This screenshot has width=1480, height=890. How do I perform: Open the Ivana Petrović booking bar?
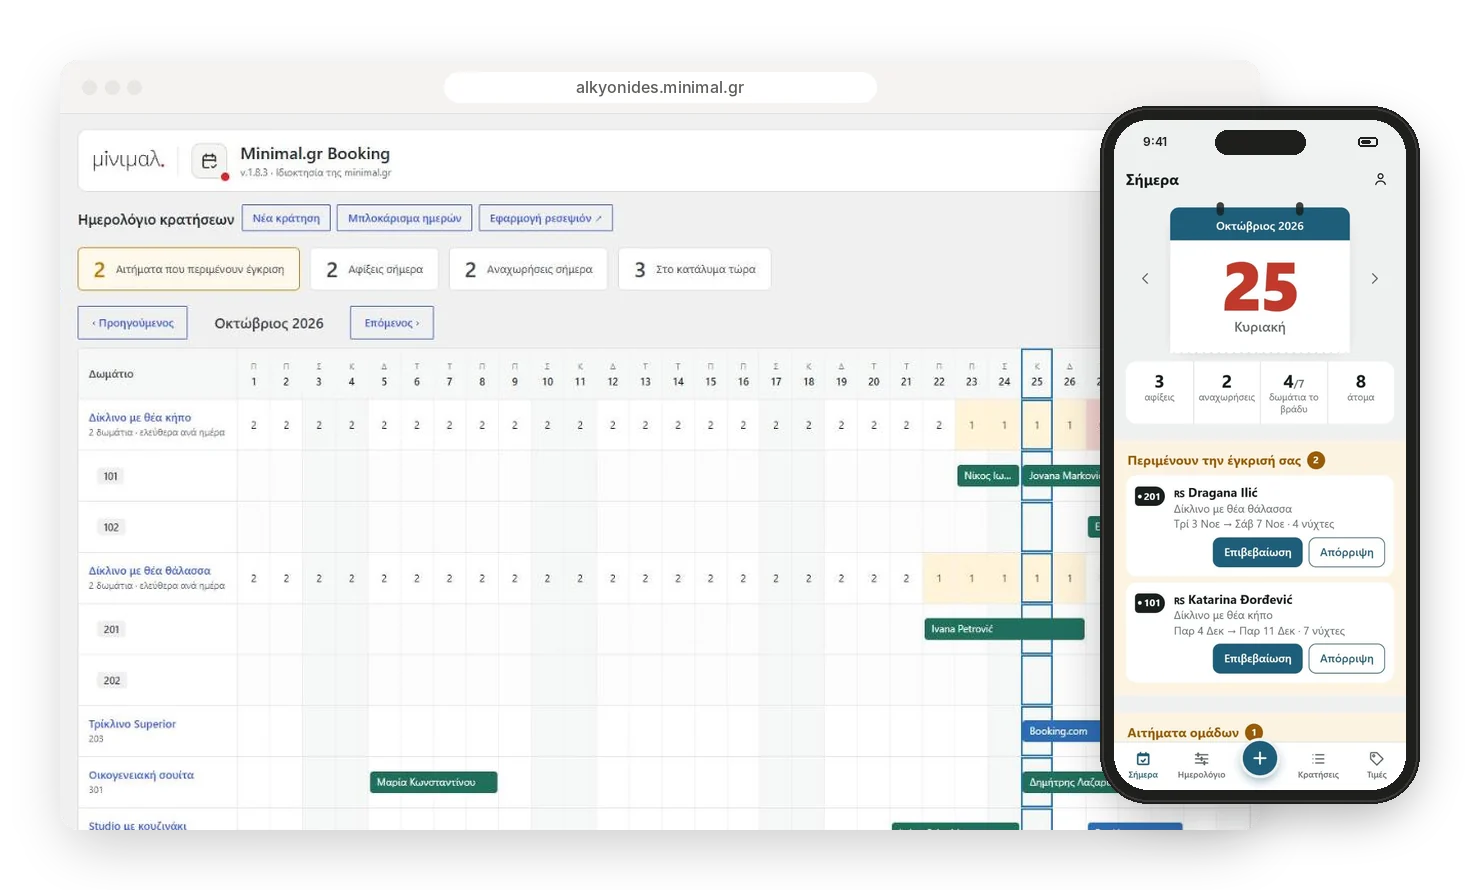pyautogui.click(x=1004, y=629)
